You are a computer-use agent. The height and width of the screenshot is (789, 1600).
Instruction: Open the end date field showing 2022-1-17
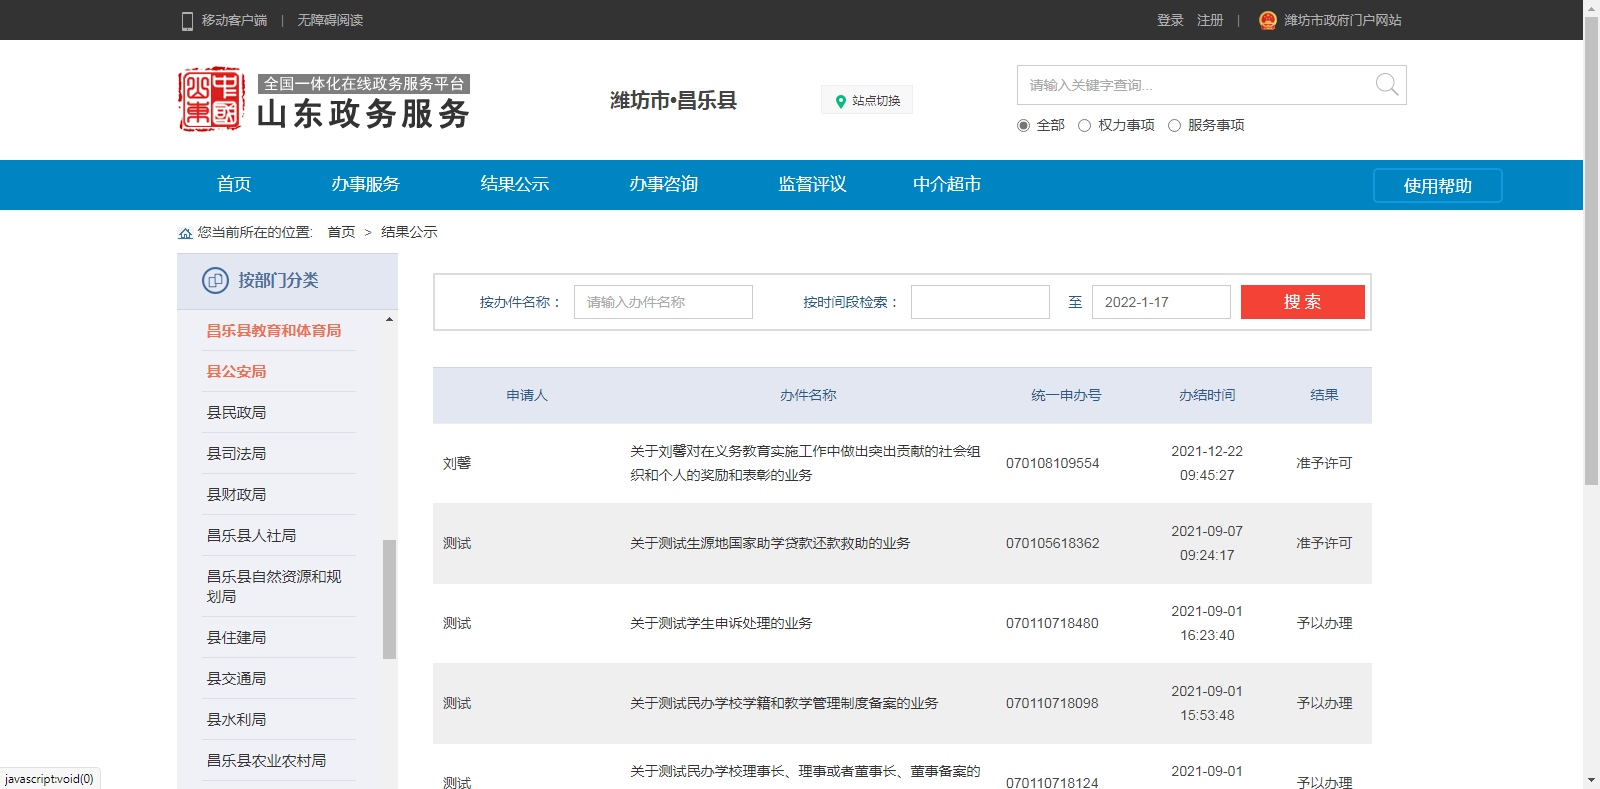click(x=1160, y=302)
